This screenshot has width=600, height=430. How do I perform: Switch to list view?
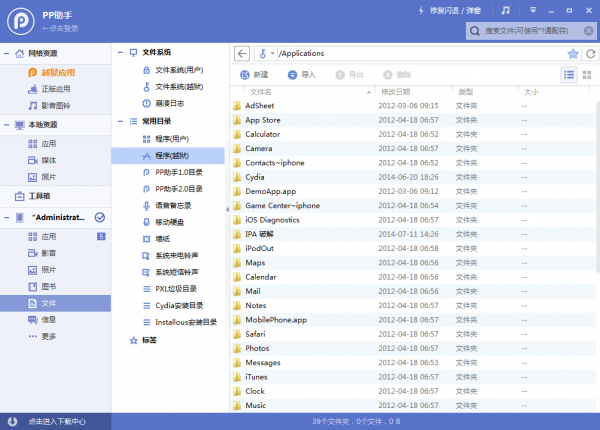point(569,75)
